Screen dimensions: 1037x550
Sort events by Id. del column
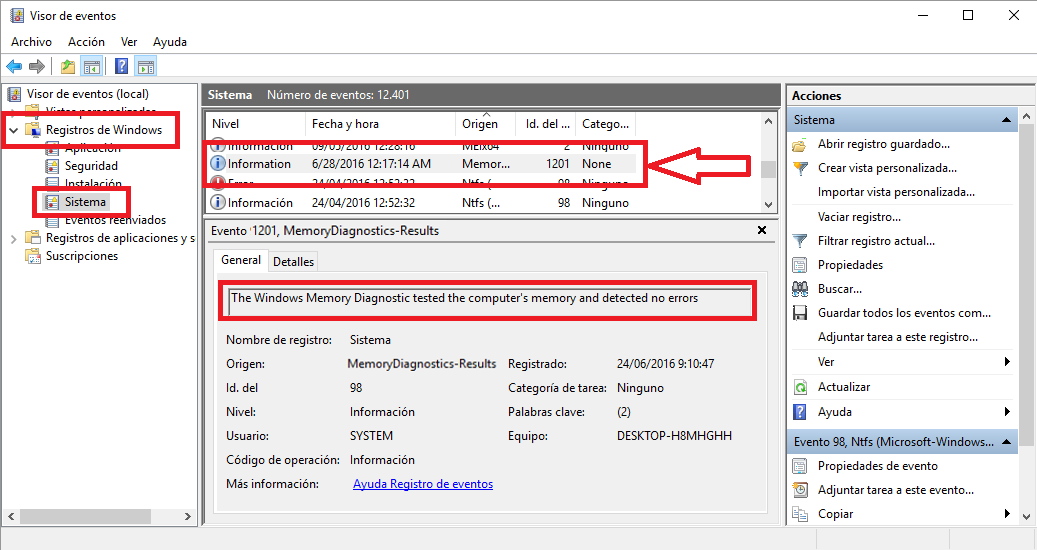(547, 124)
